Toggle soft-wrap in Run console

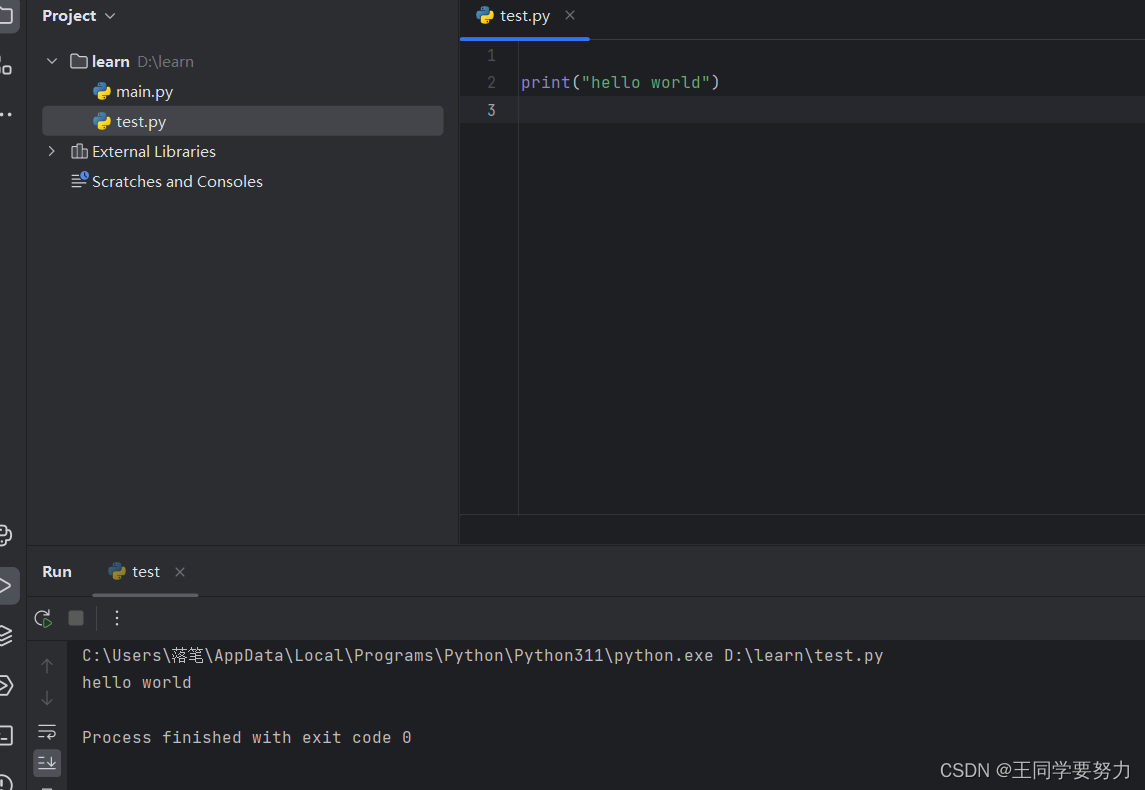[x=47, y=731]
